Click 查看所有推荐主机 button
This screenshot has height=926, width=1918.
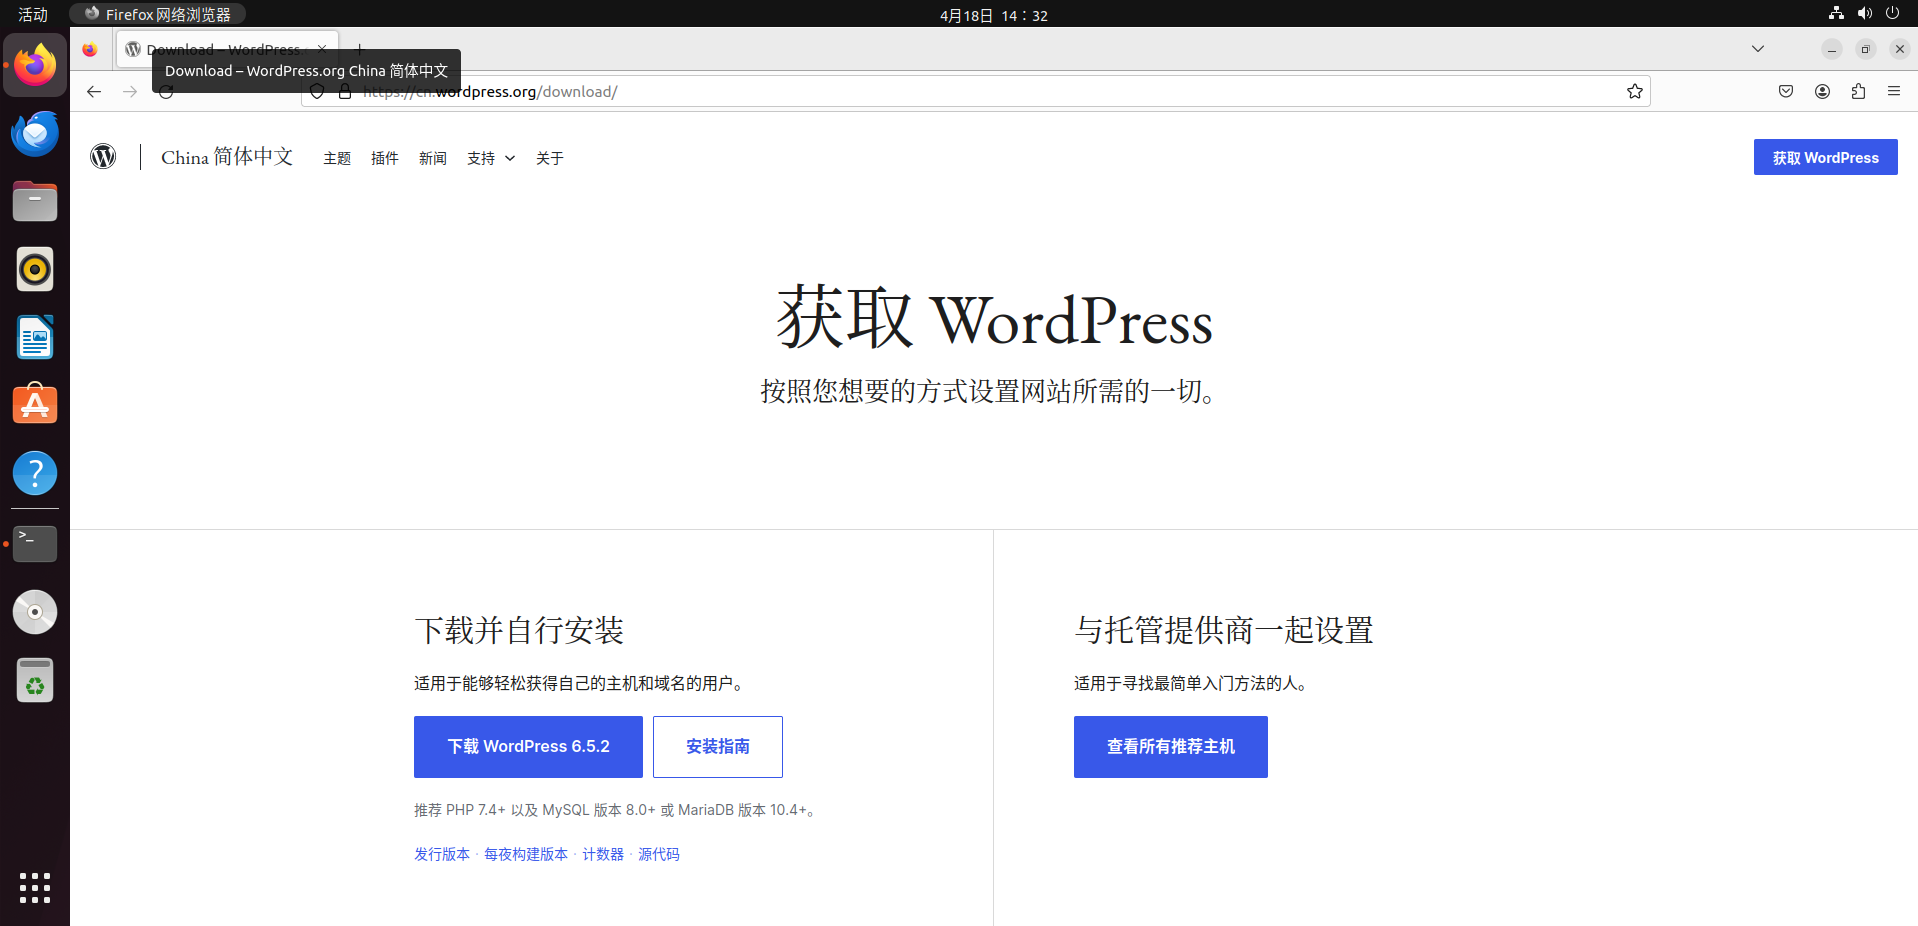pos(1171,747)
